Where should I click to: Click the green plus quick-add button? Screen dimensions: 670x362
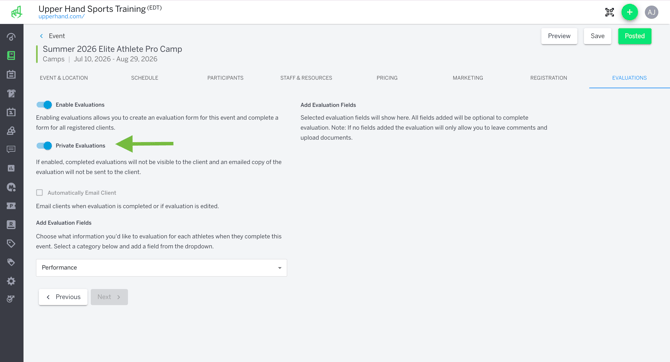point(629,12)
